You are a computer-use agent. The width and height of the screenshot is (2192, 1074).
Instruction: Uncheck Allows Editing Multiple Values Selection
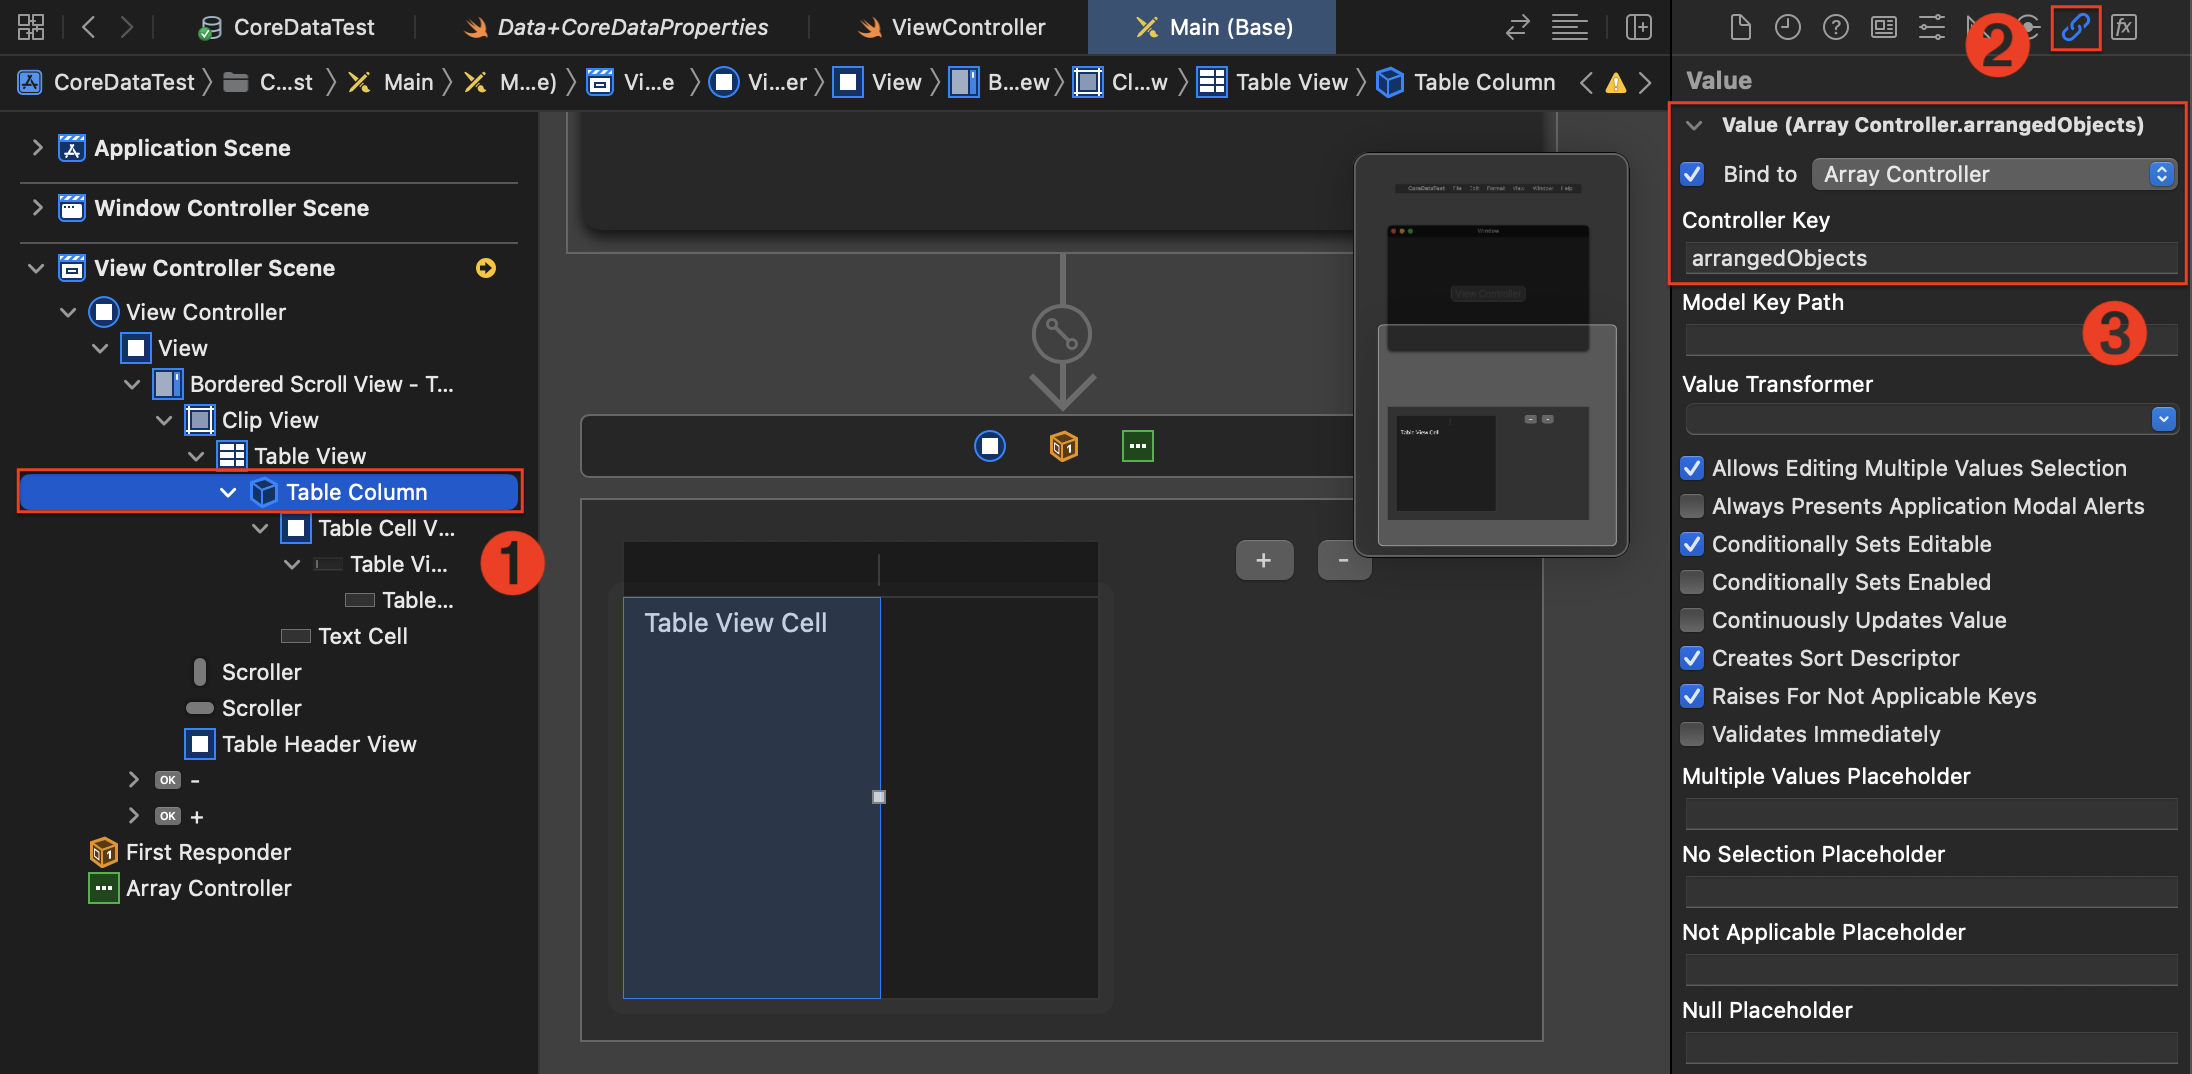(1693, 468)
